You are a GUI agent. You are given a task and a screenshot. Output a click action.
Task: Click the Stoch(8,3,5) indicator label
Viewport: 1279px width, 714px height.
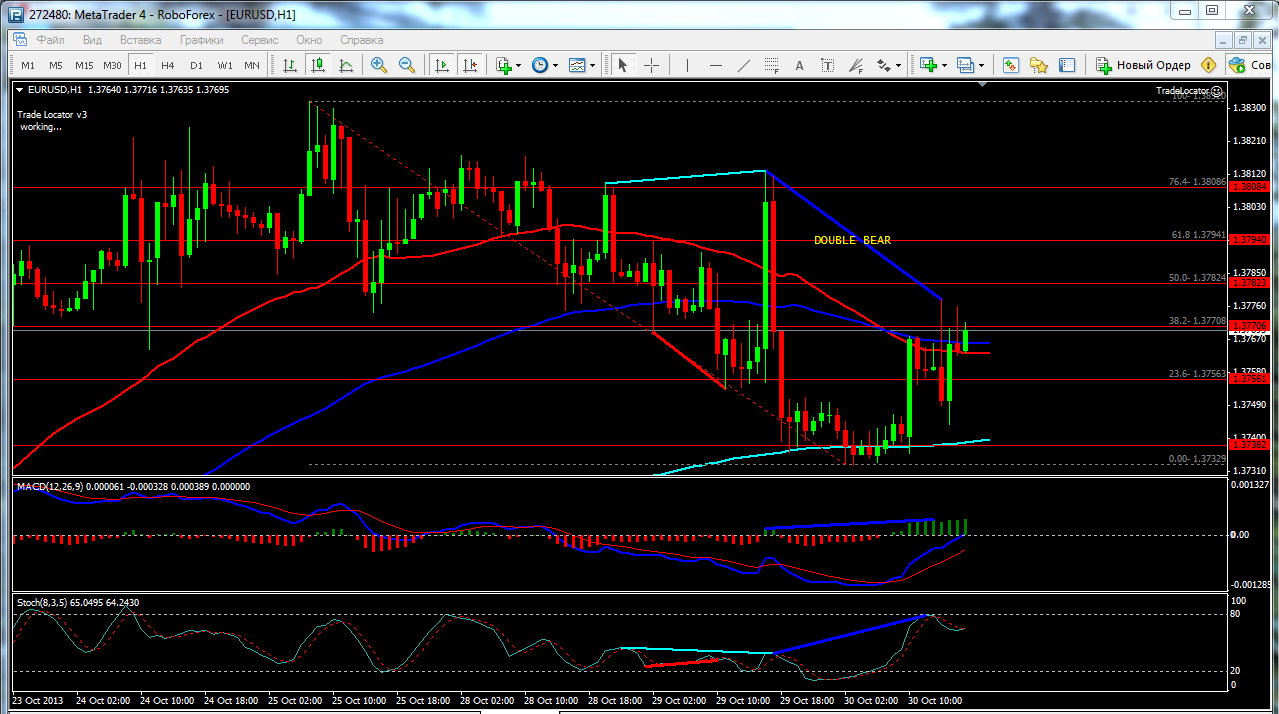(x=41, y=603)
